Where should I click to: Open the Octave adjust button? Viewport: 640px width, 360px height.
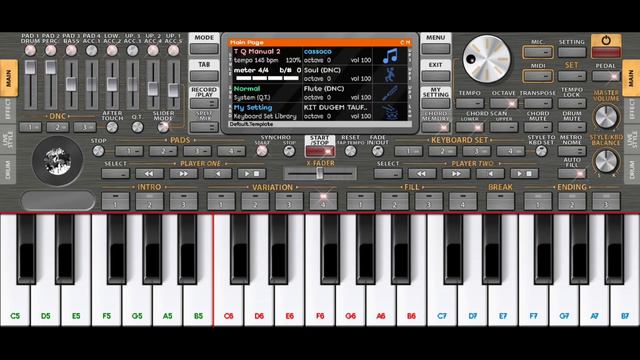click(504, 103)
